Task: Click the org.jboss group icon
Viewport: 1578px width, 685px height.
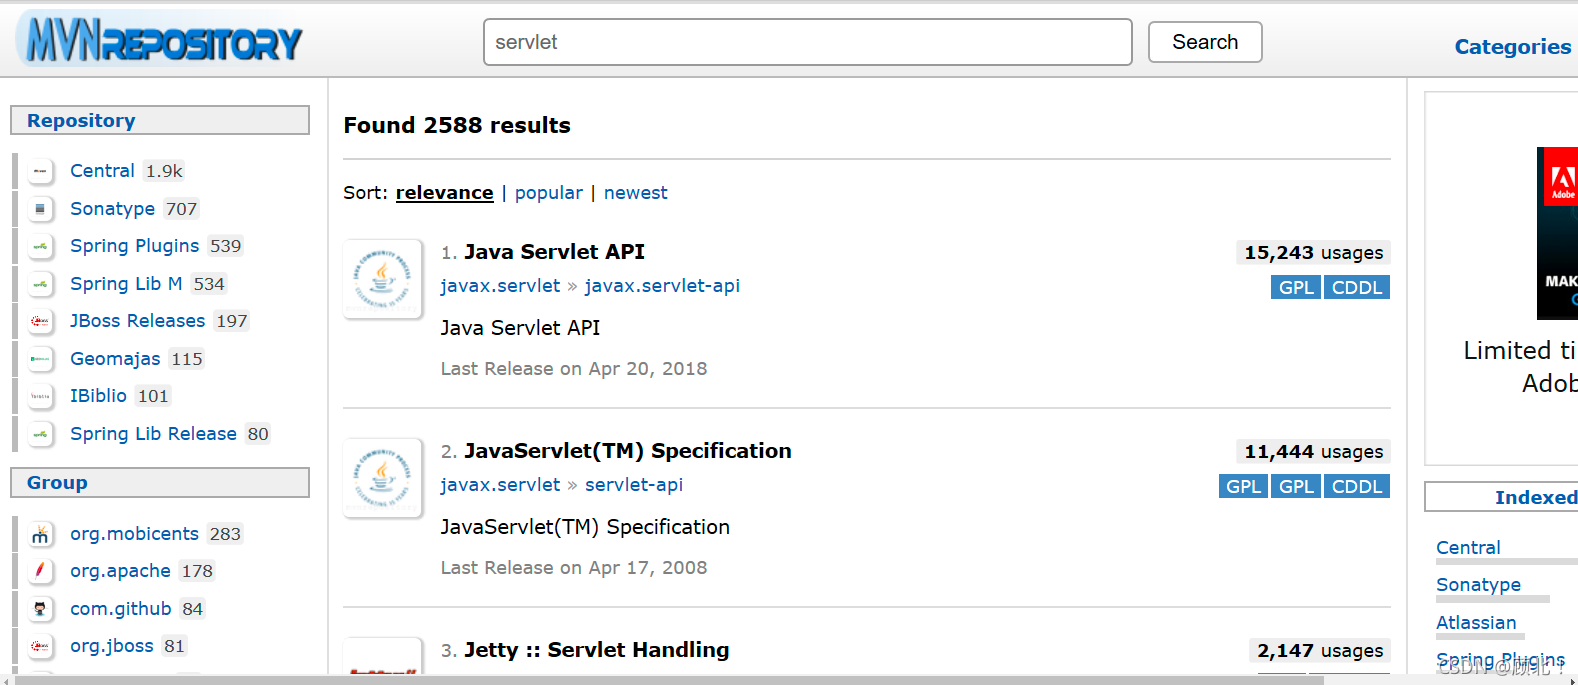Action: 40,646
